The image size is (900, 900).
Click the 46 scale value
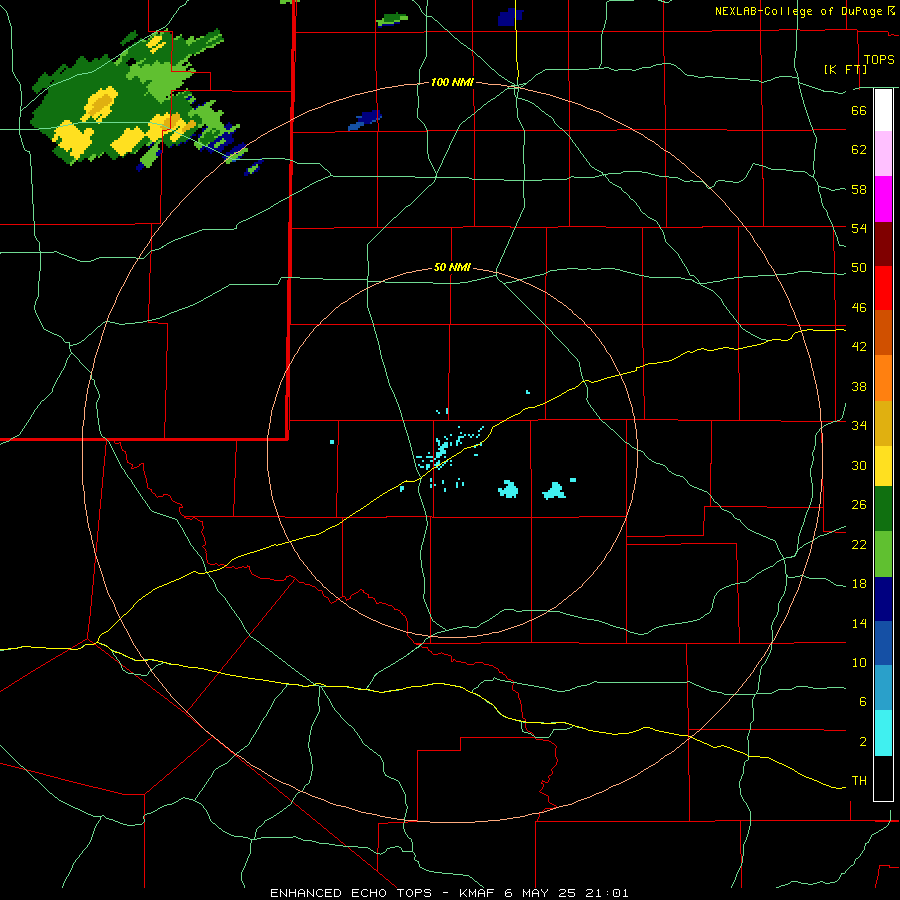[859, 308]
